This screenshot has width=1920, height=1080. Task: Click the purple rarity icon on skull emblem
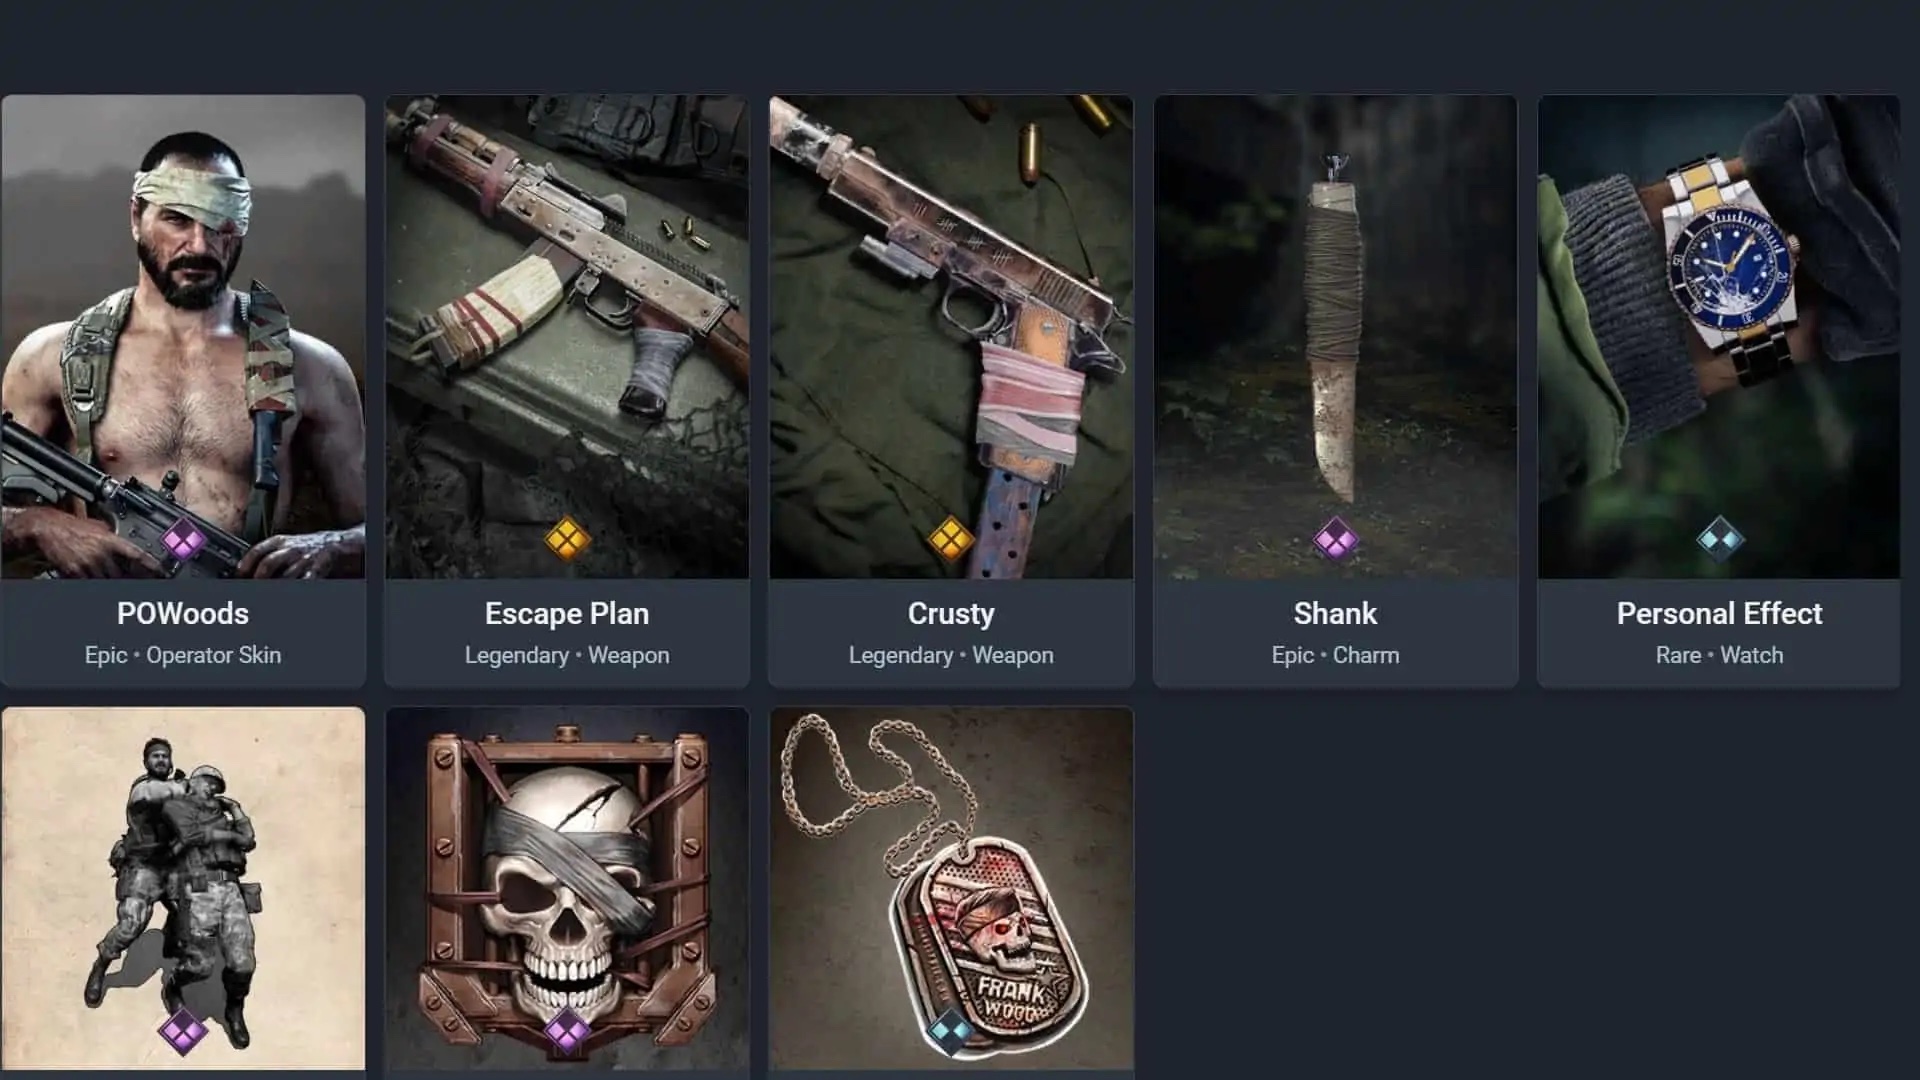pyautogui.click(x=567, y=1031)
